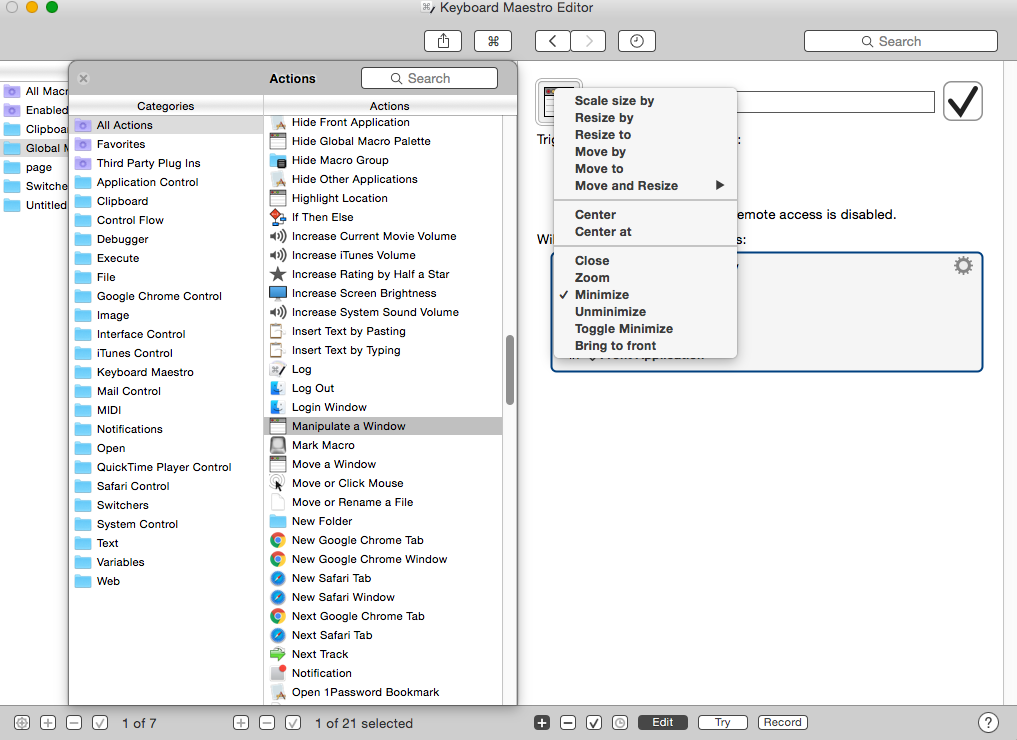
Task: Select Move or Click Mouse action
Action: pos(383,483)
